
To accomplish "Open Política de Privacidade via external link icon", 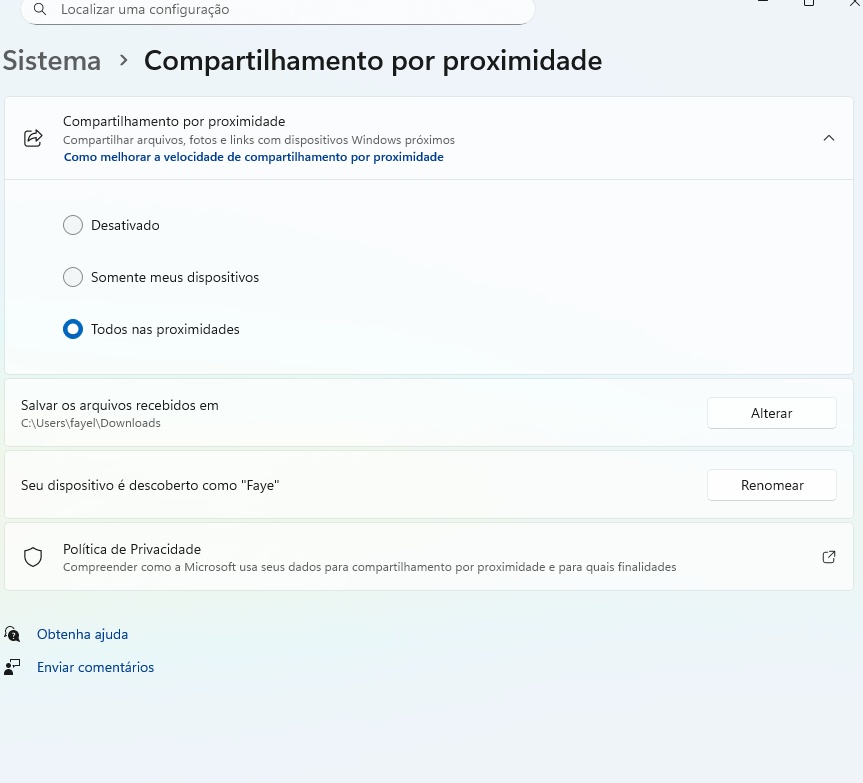I will (x=829, y=557).
